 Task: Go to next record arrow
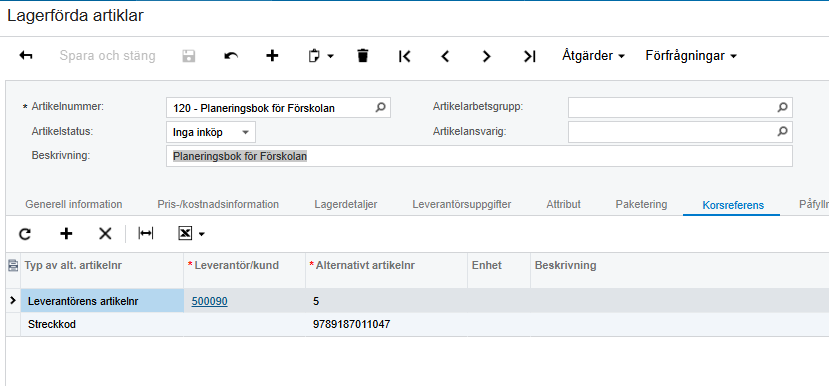(486, 56)
